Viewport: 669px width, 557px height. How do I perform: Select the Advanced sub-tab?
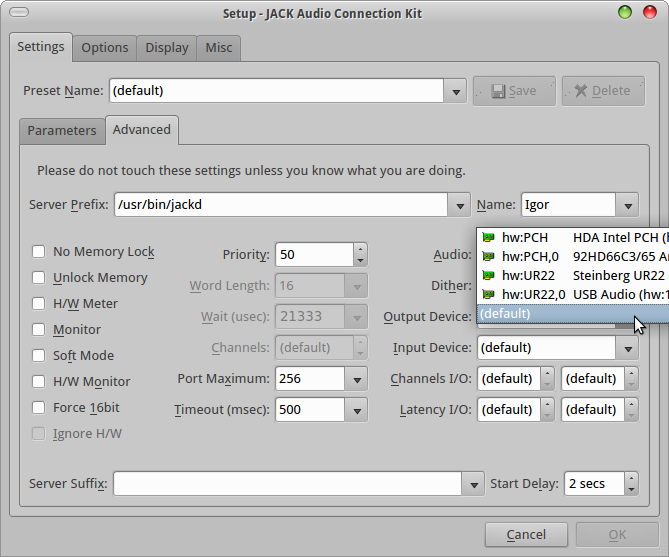[142, 130]
